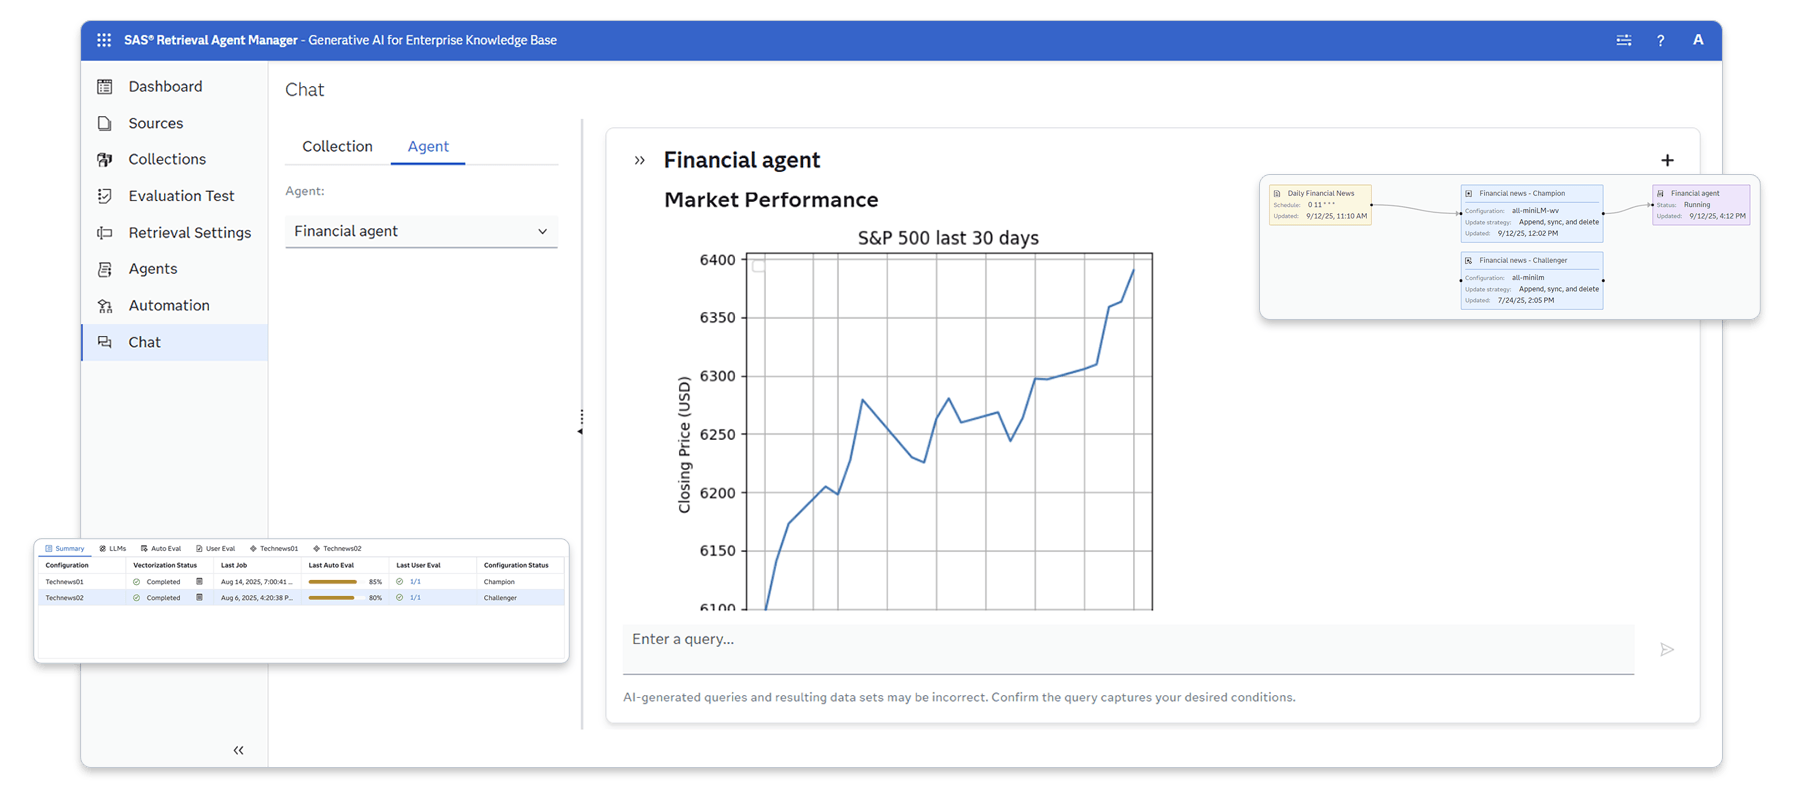This screenshot has height=789, width=1800.
Task: Select the User Eval tab
Action: click(x=216, y=548)
